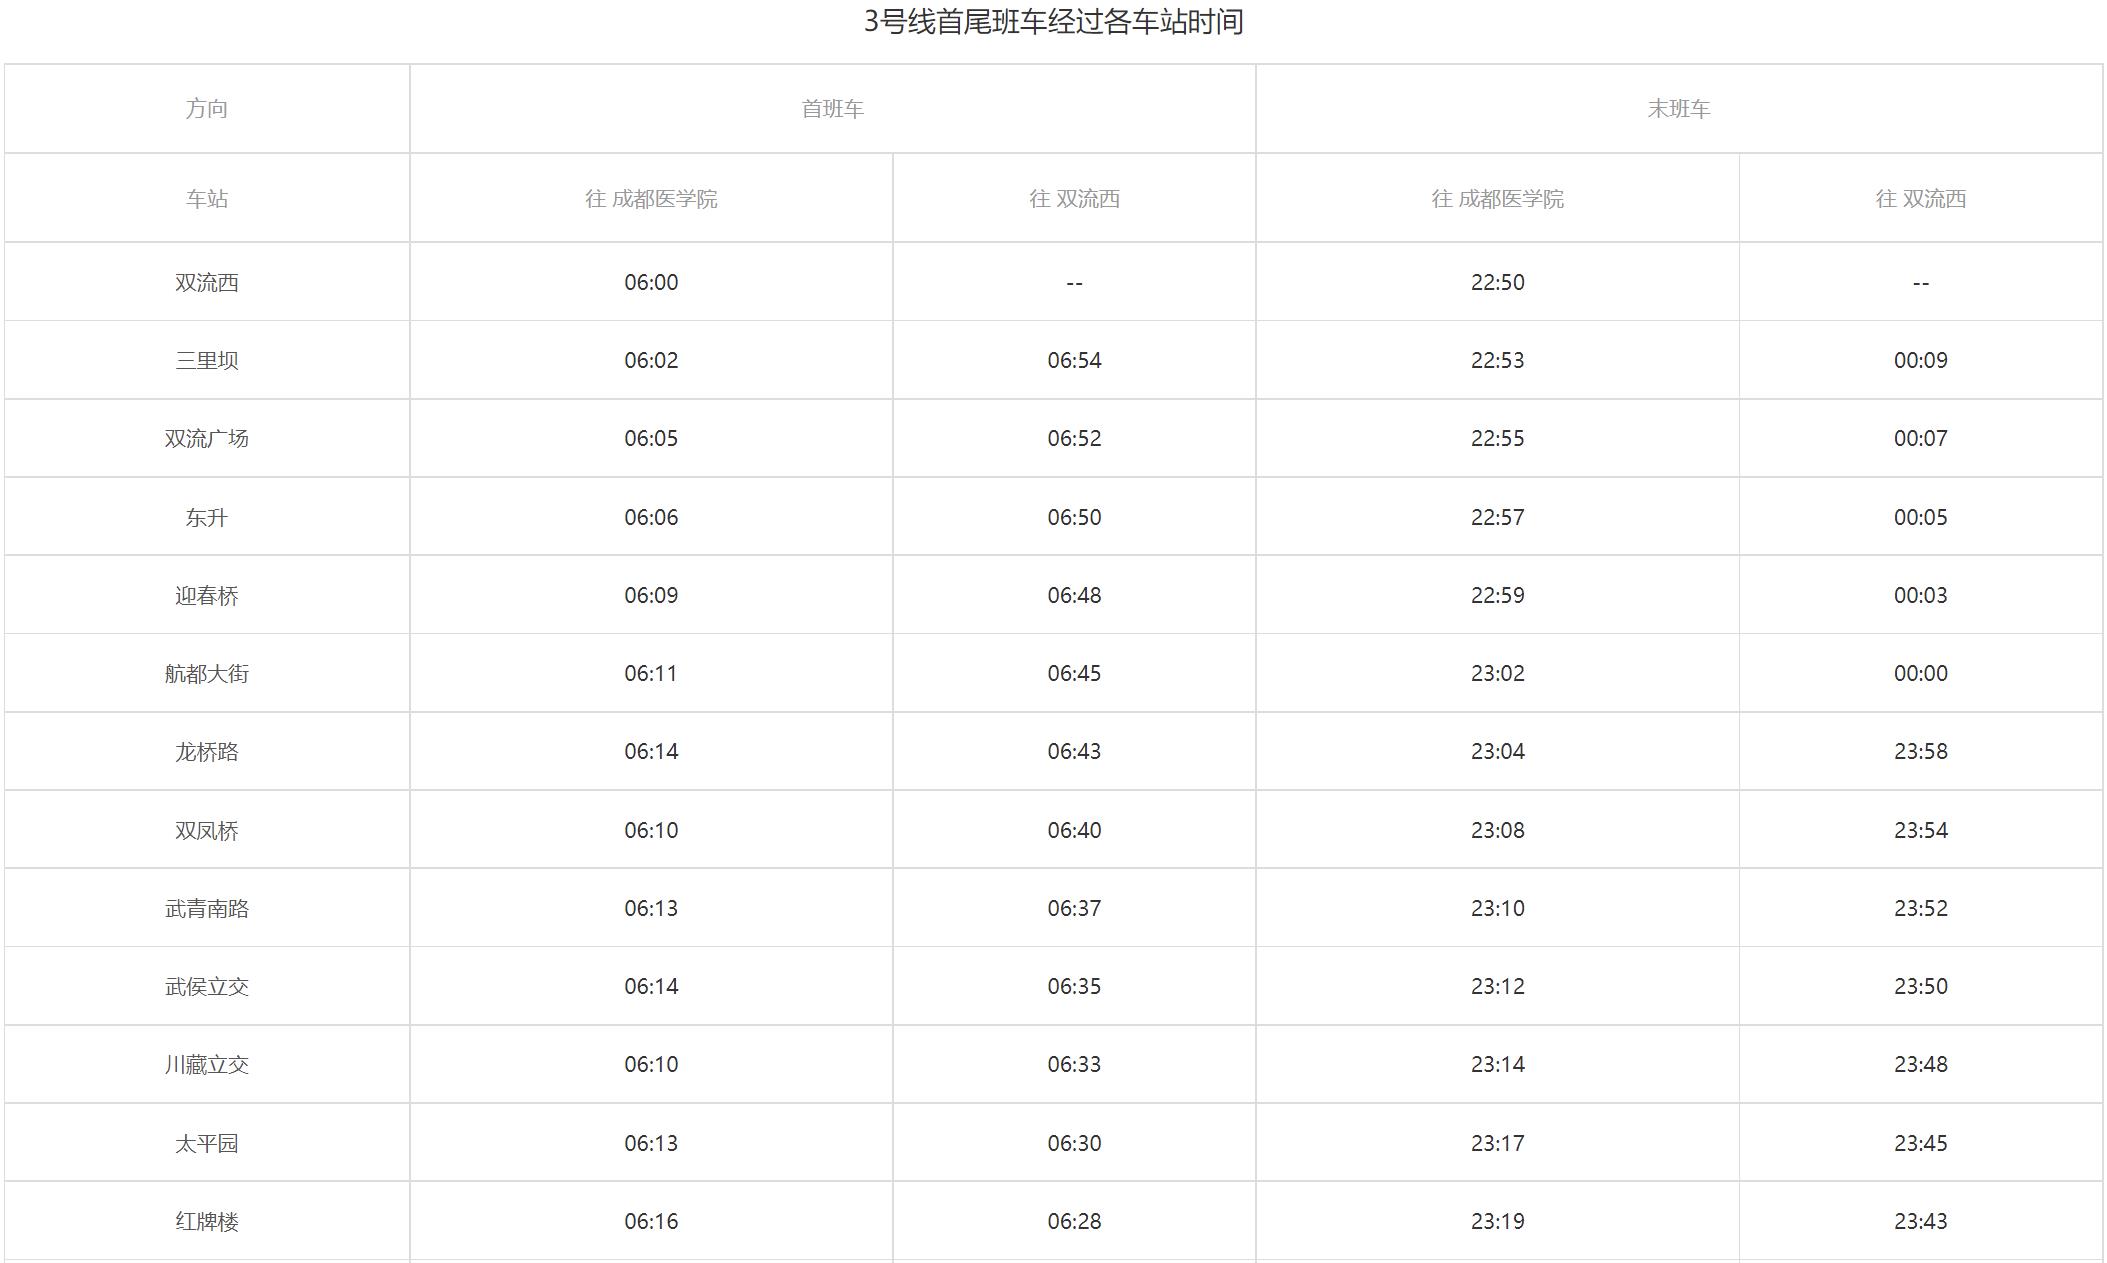Click 06:45 in the 航都大街 row
2107x1263 pixels.
click(x=1074, y=673)
